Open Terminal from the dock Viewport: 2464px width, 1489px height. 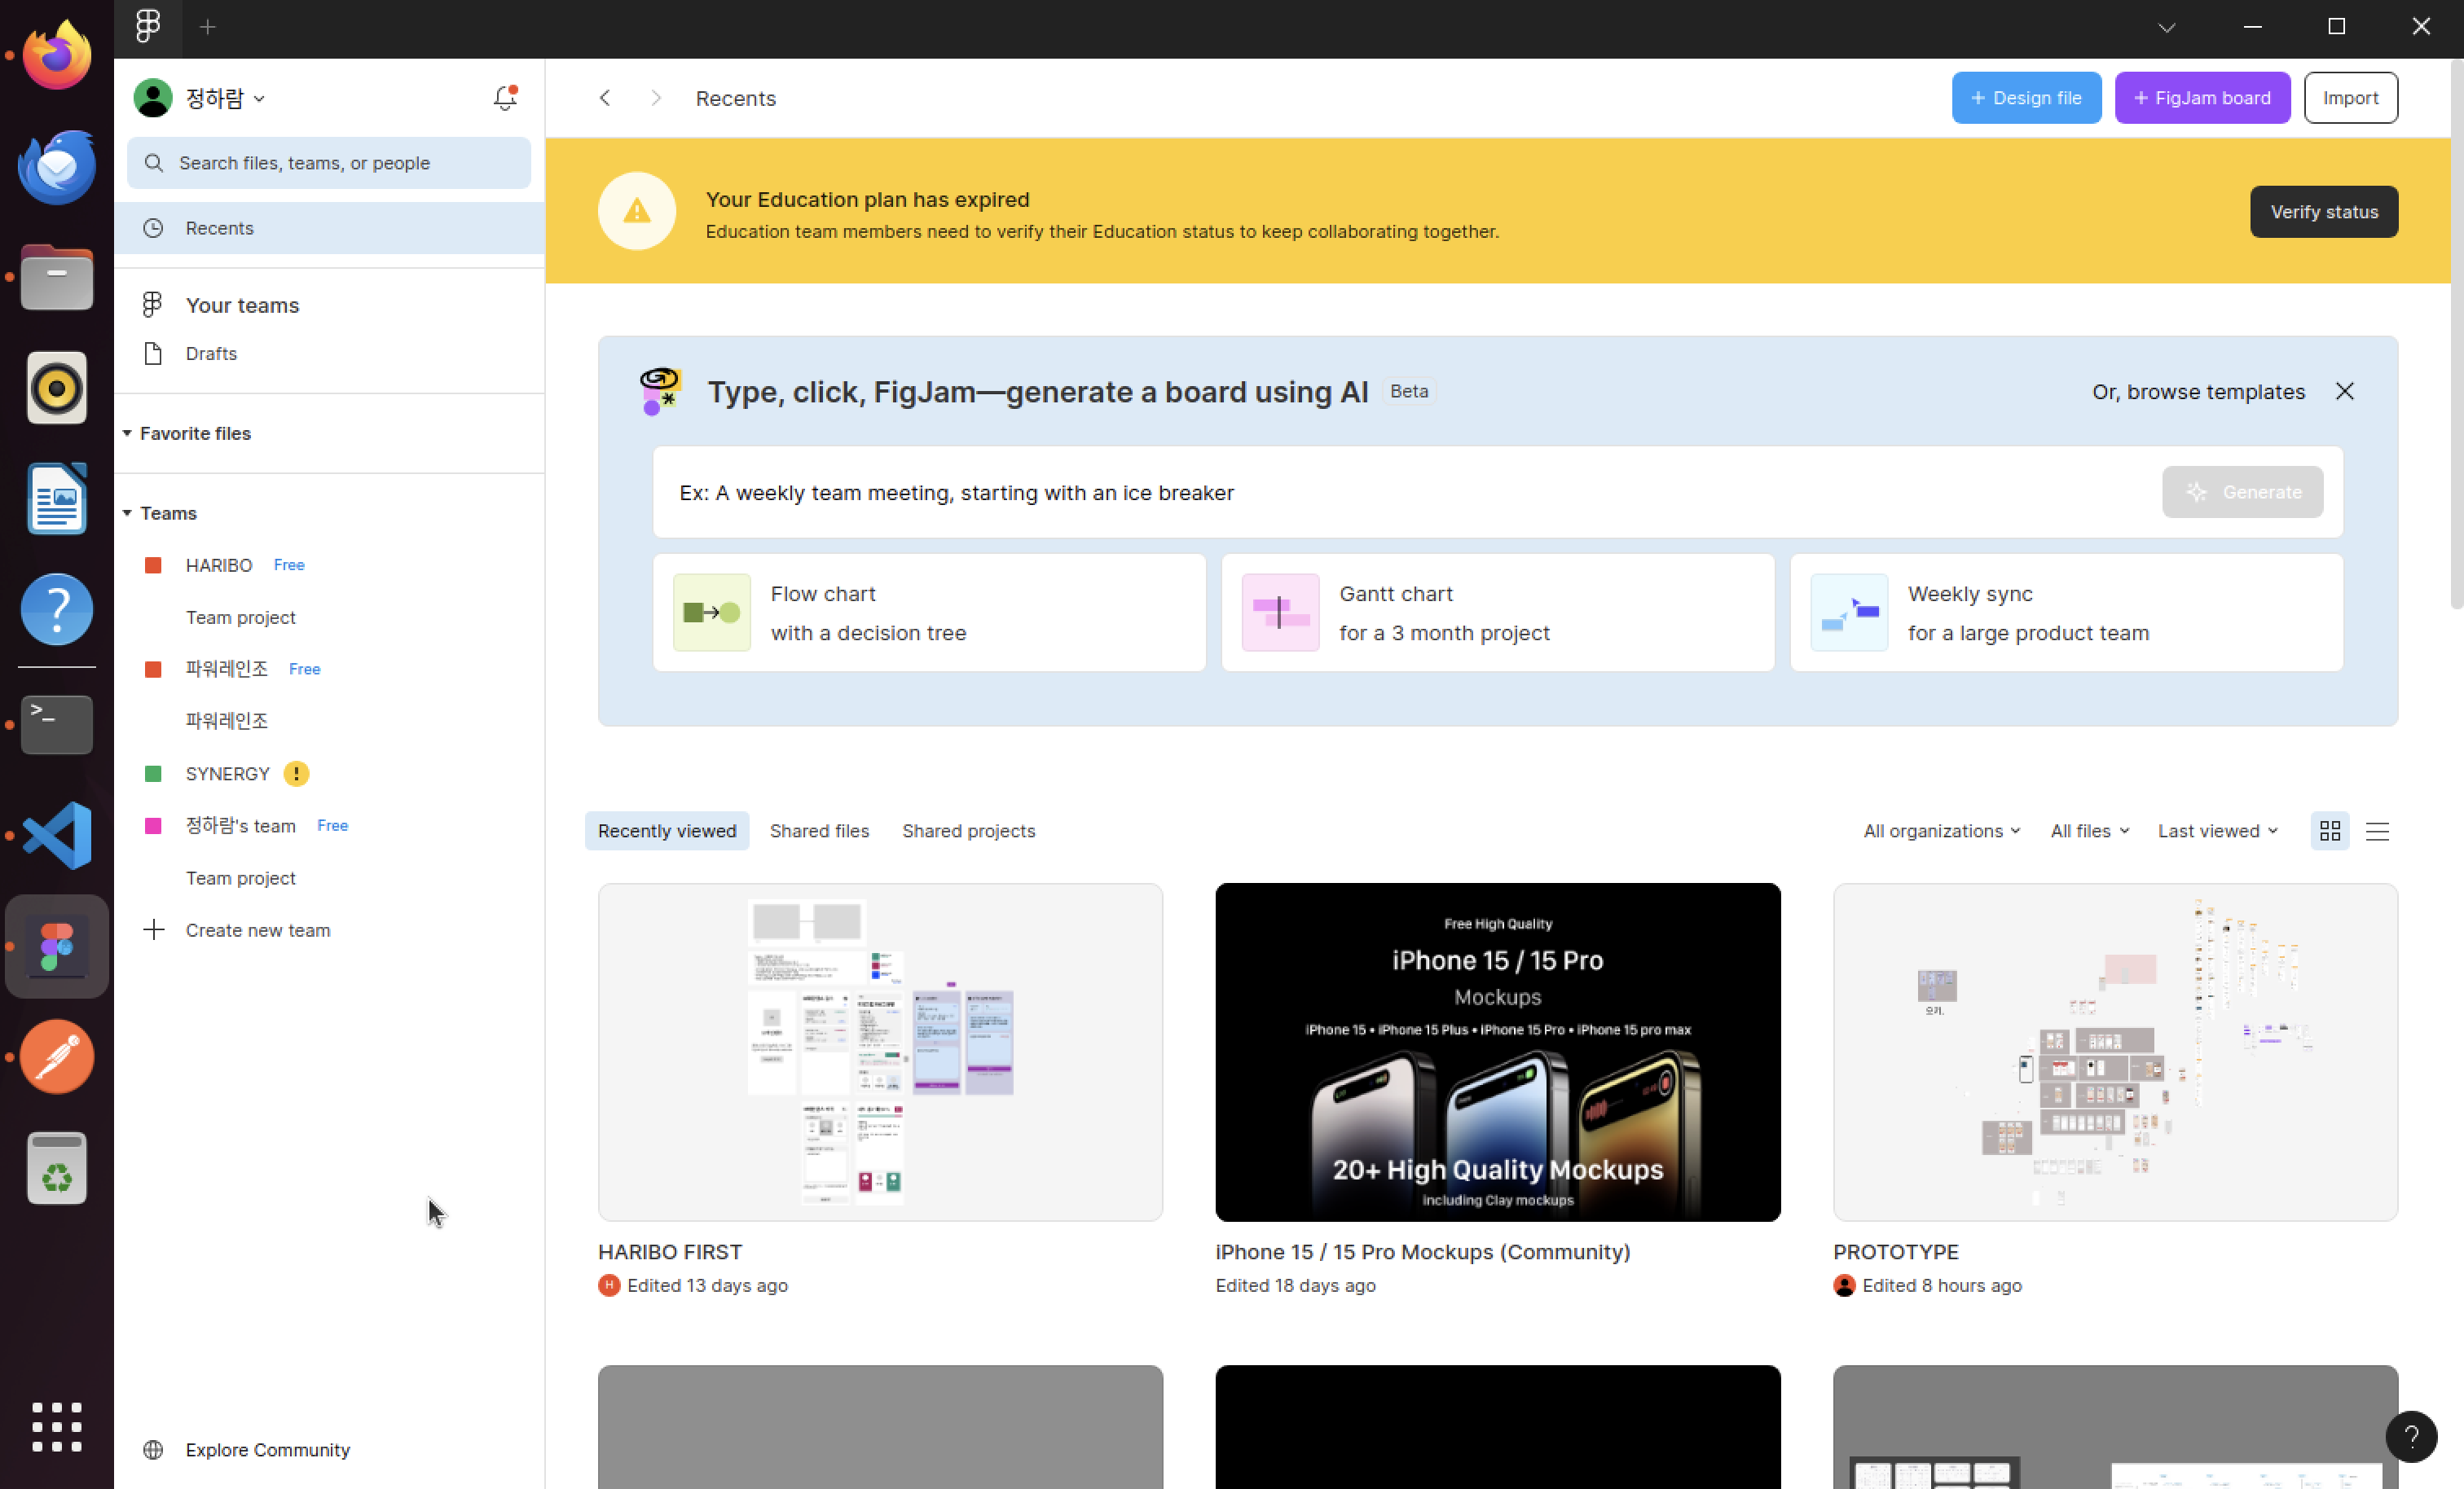click(x=57, y=724)
